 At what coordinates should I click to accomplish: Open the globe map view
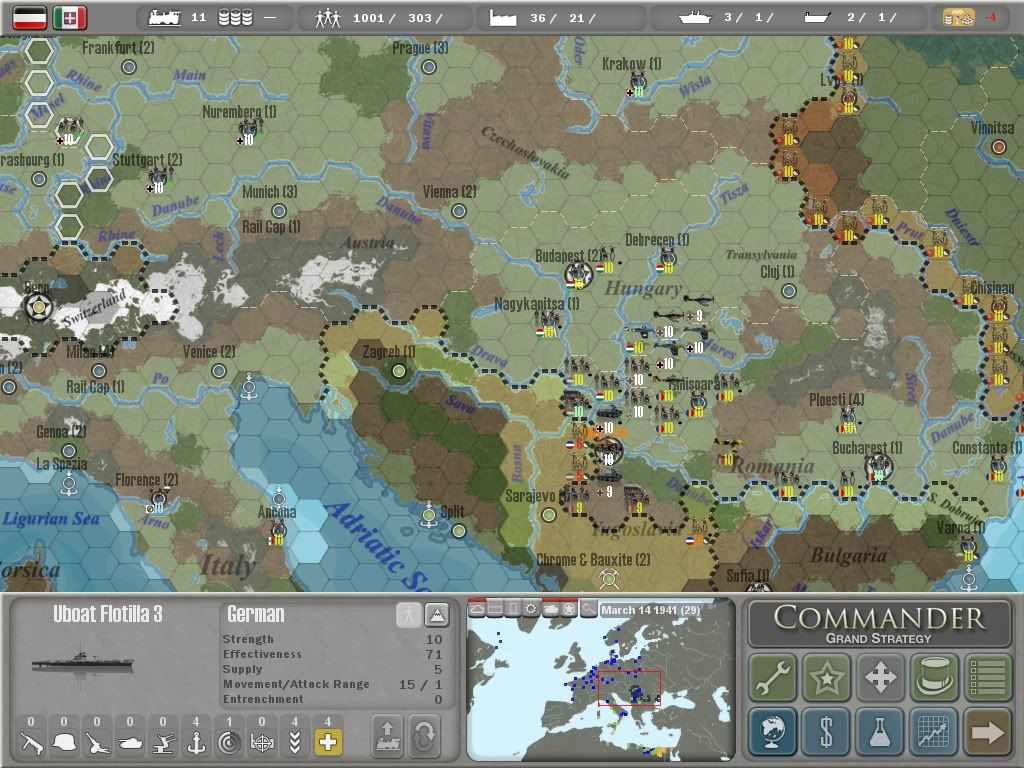(x=773, y=731)
